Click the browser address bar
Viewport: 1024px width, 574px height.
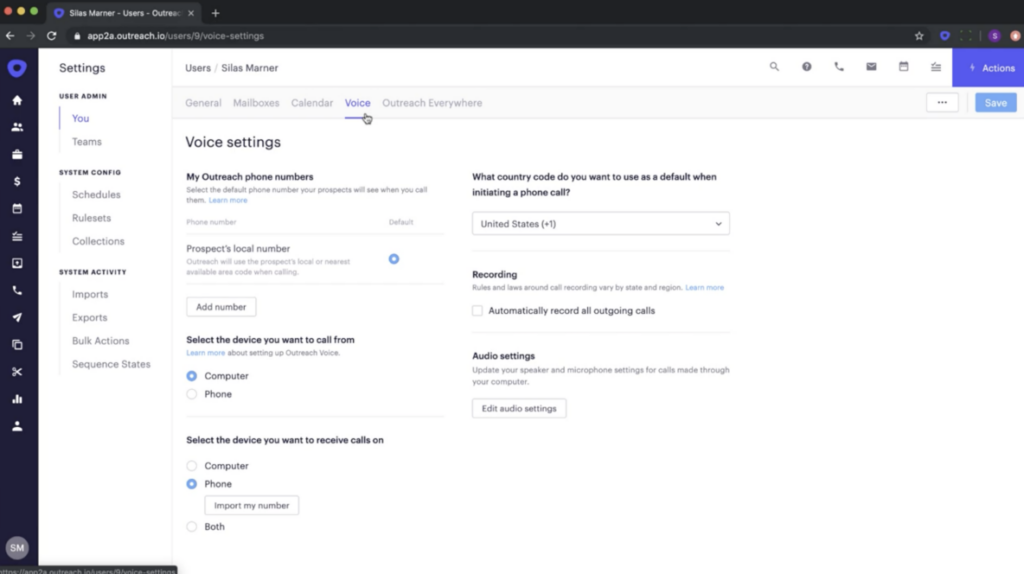[490, 36]
